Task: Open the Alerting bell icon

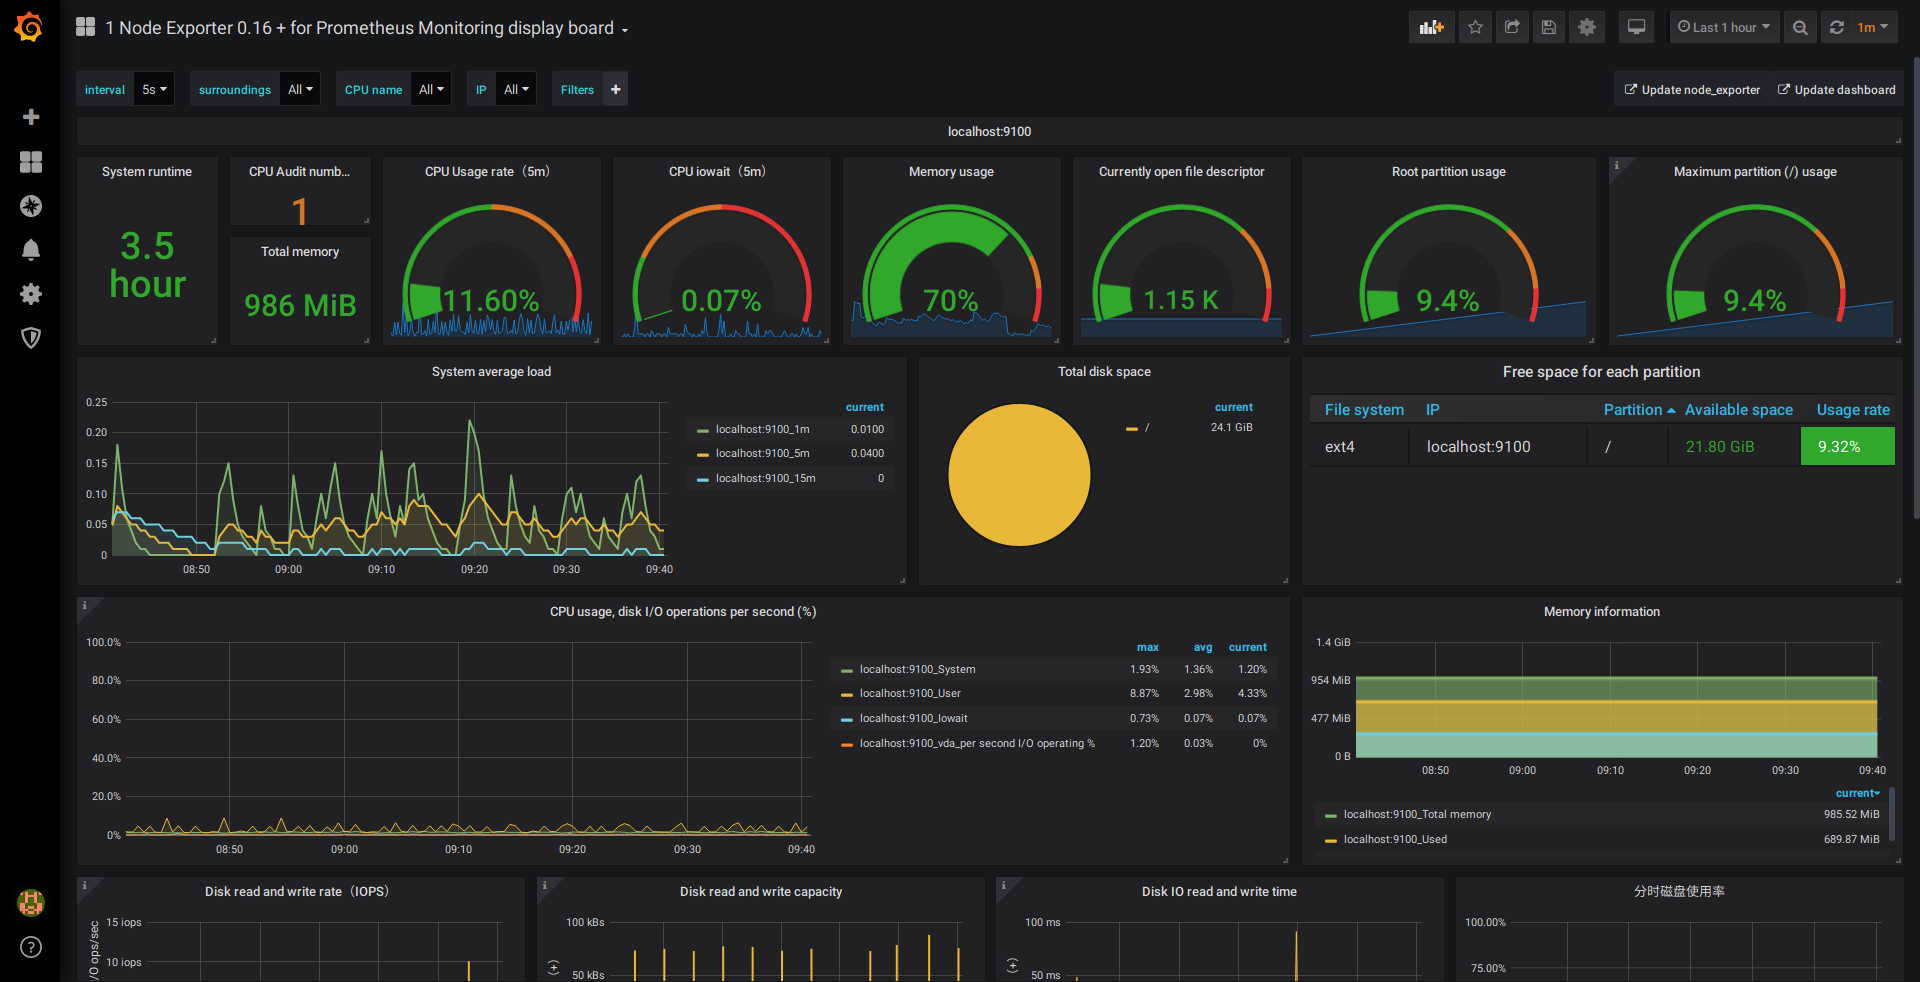Action: point(31,250)
